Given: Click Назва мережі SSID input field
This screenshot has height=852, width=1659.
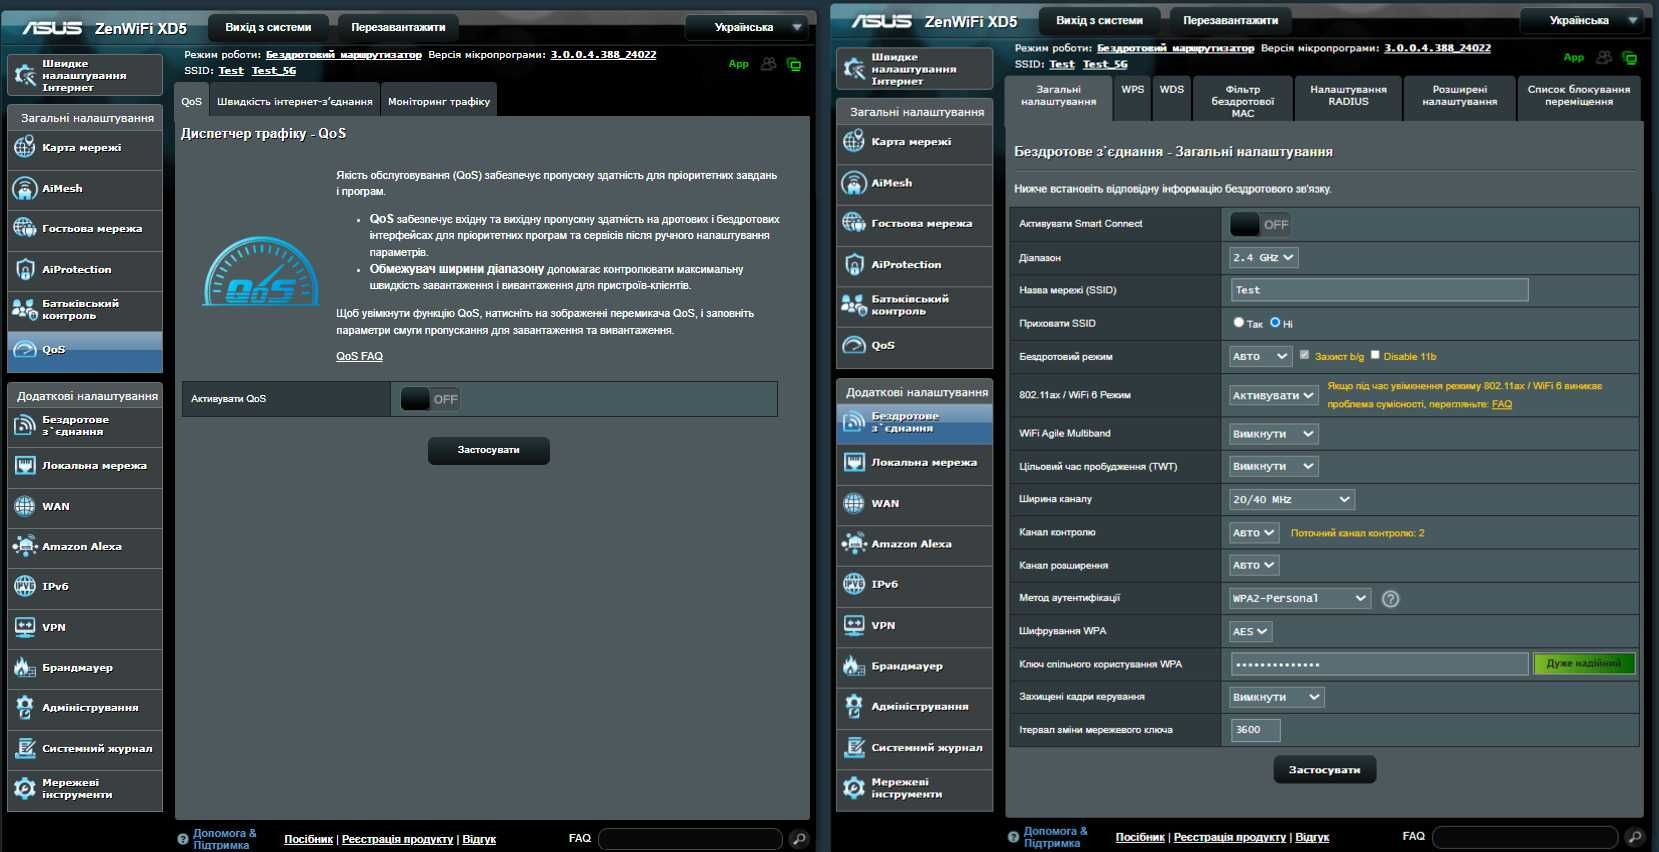Looking at the screenshot, I should point(1380,290).
